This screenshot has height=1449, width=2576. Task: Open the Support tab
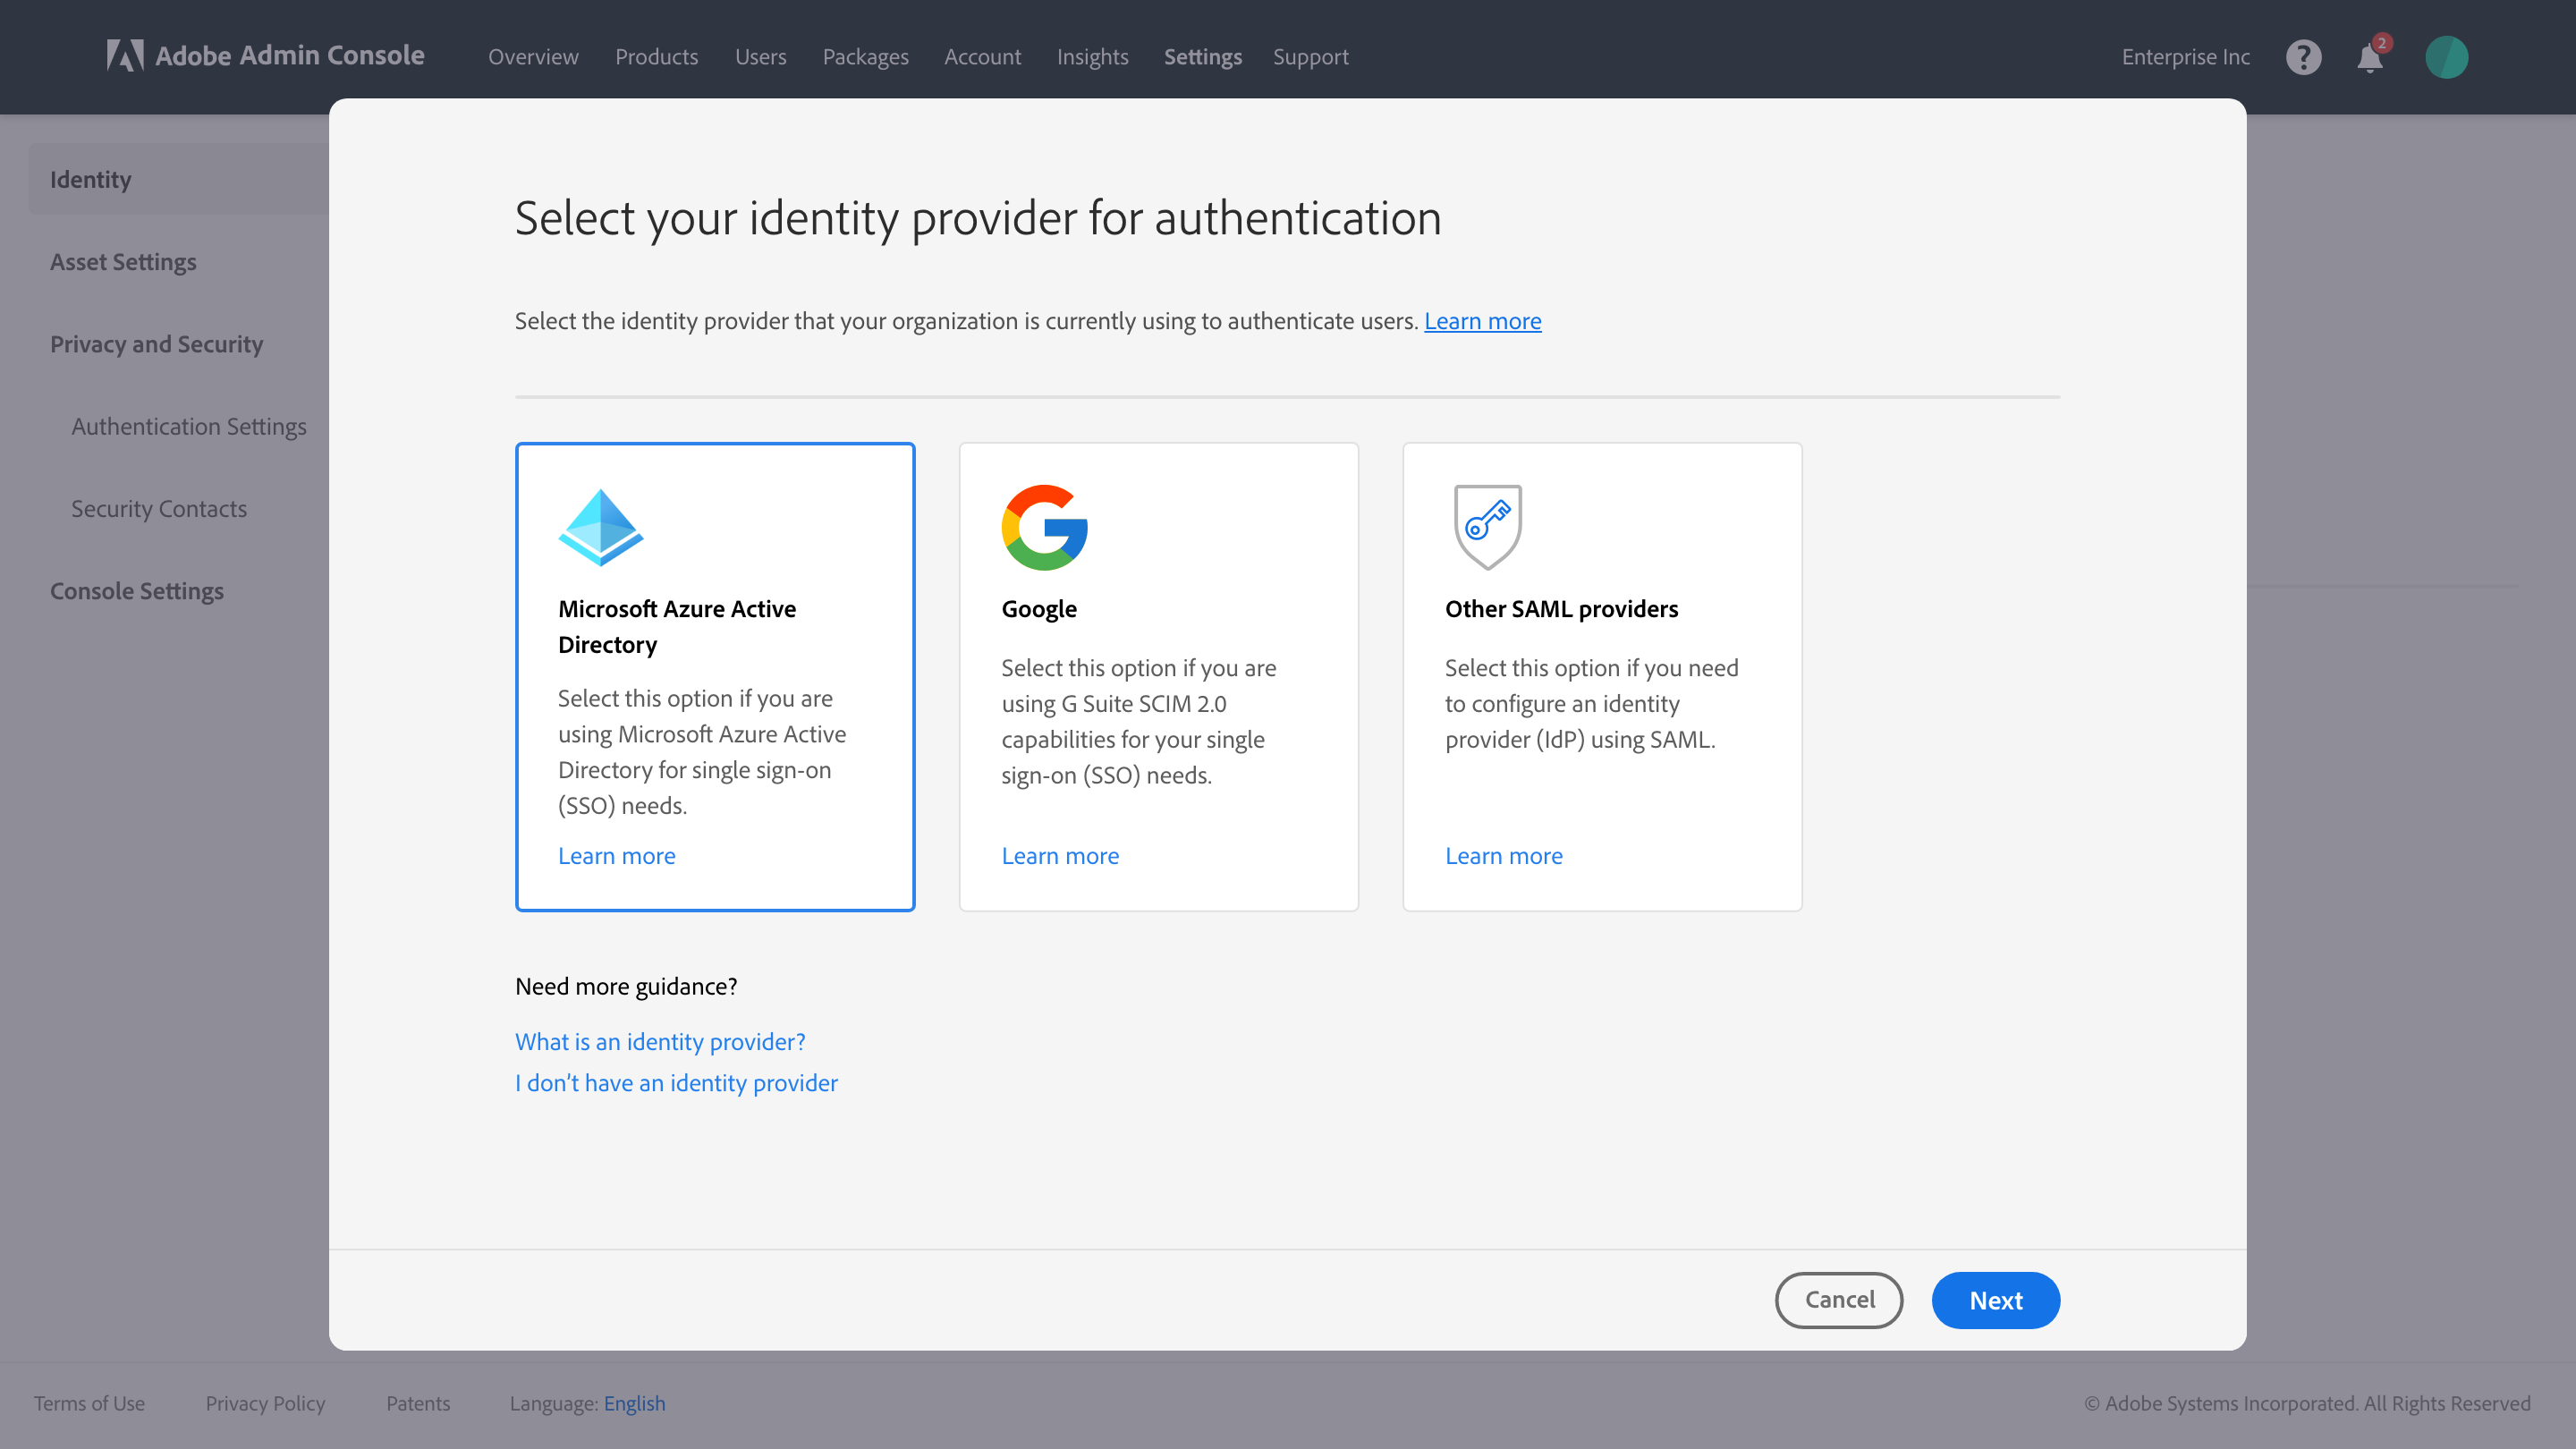(x=1310, y=57)
